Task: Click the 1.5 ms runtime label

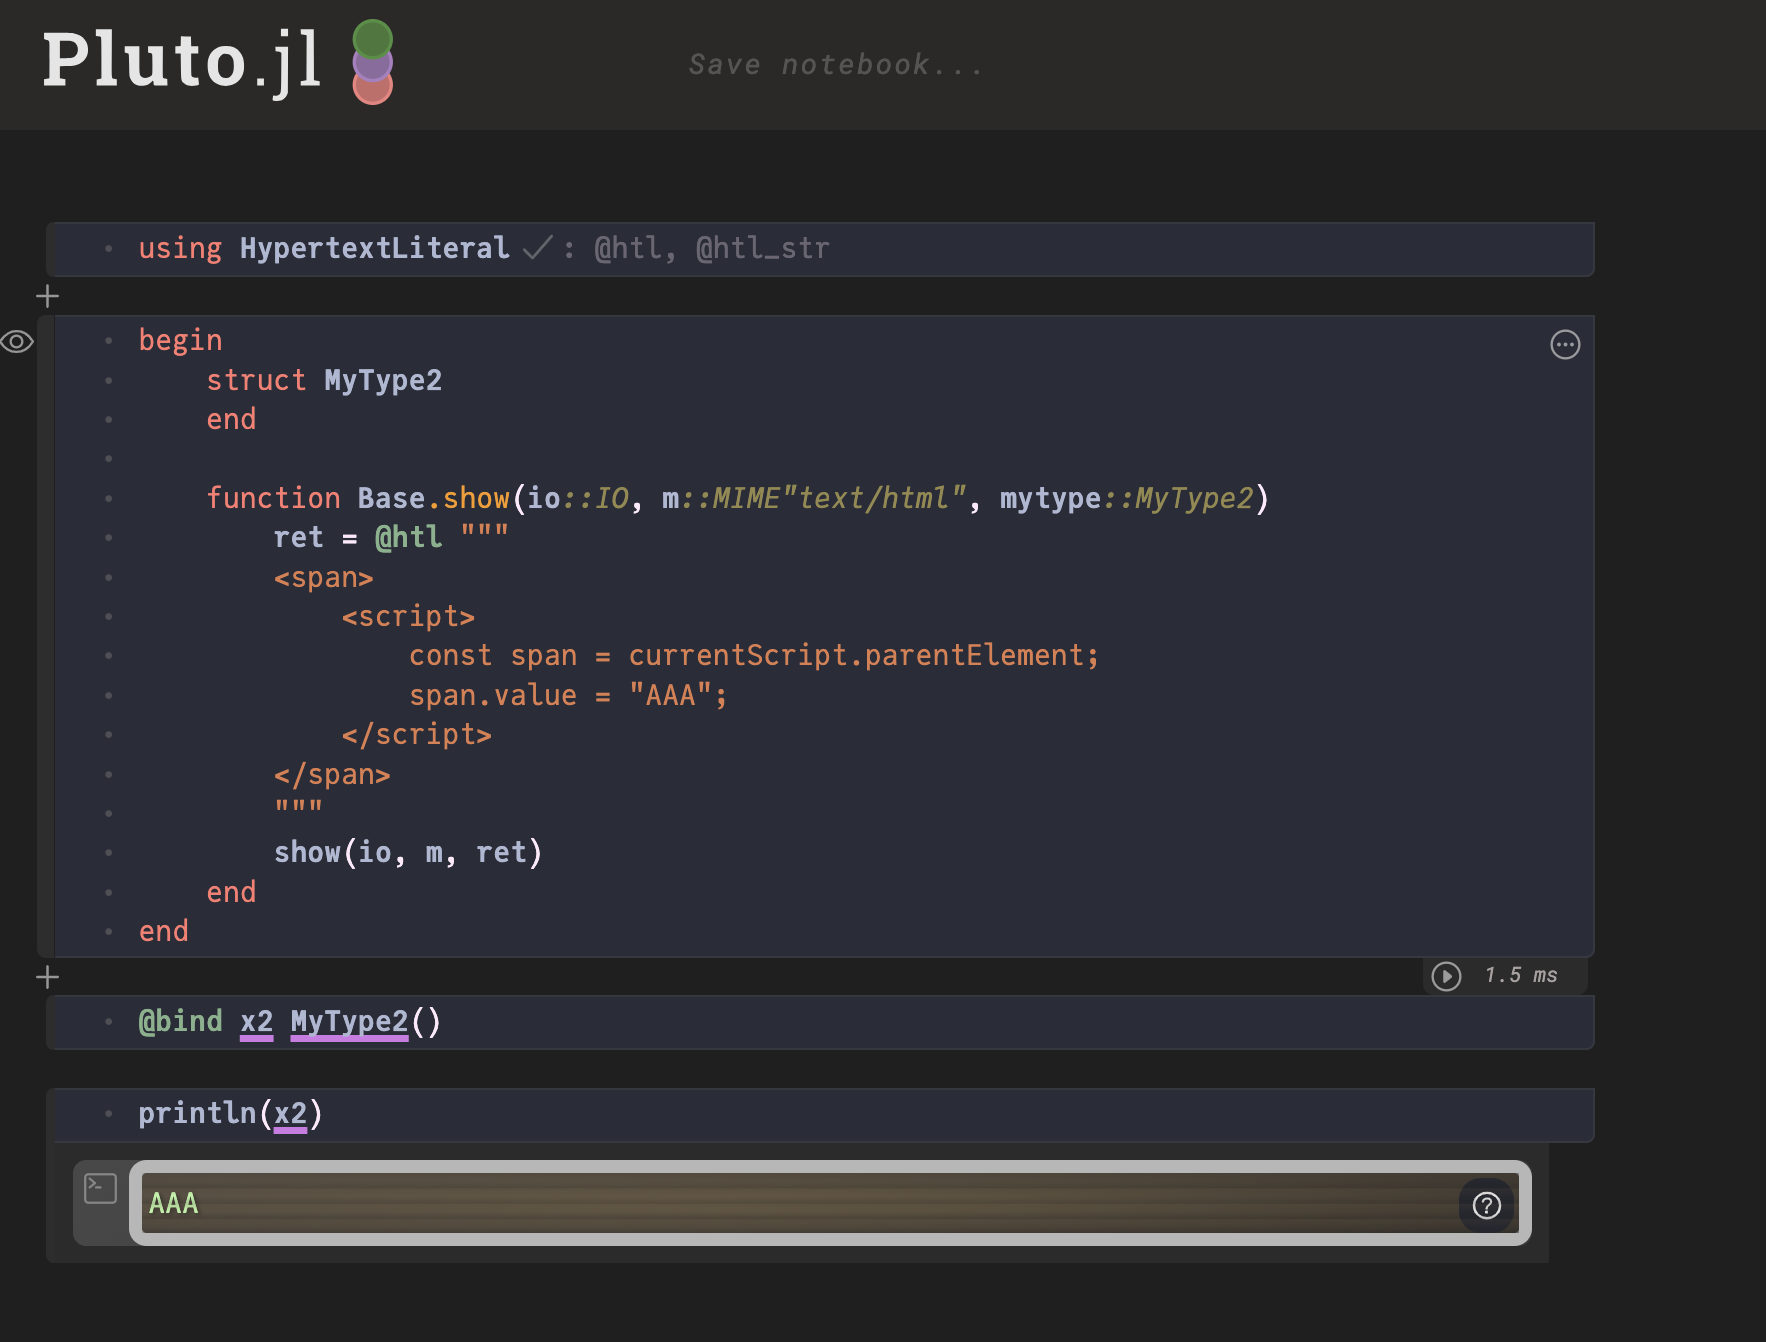Action: click(x=1520, y=975)
